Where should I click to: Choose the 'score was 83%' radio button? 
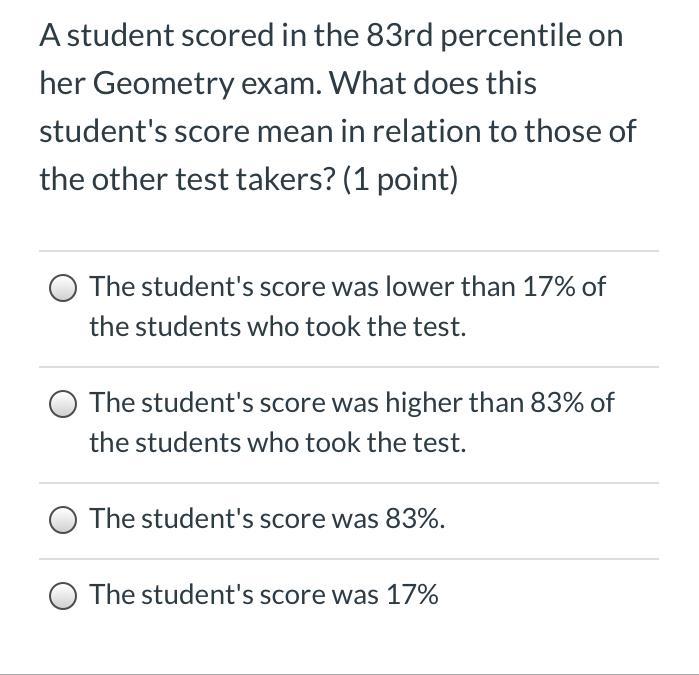tap(63, 520)
